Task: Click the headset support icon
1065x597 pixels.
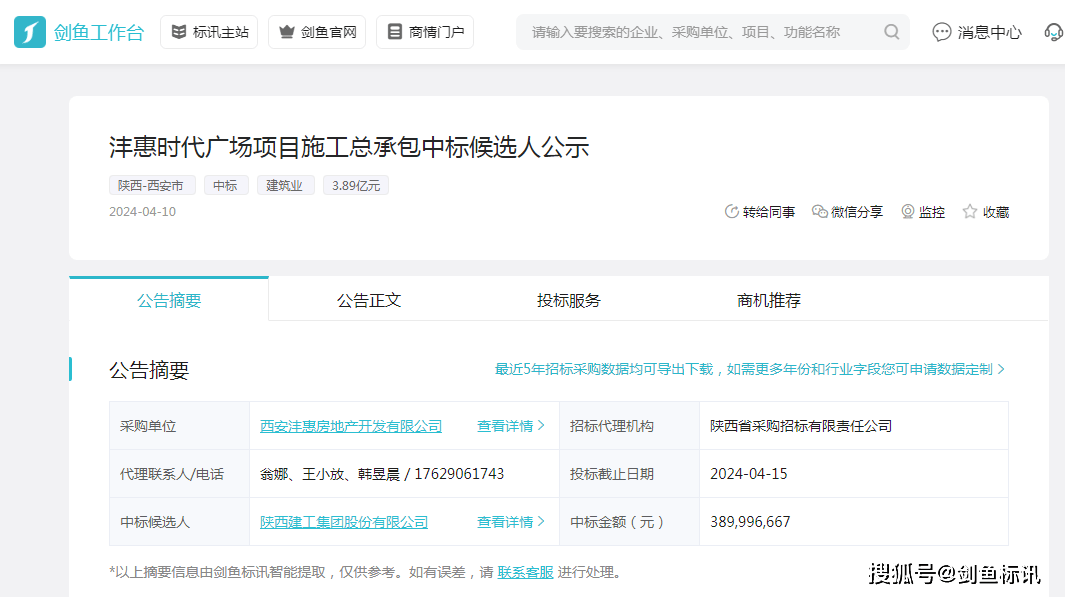Action: click(x=1053, y=32)
